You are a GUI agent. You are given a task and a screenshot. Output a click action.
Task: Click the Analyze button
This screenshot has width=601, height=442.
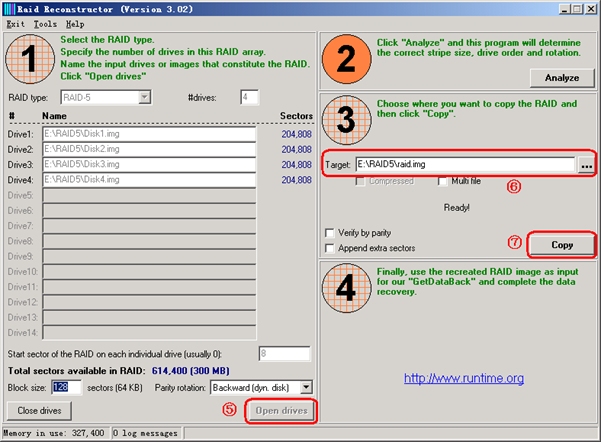point(562,78)
